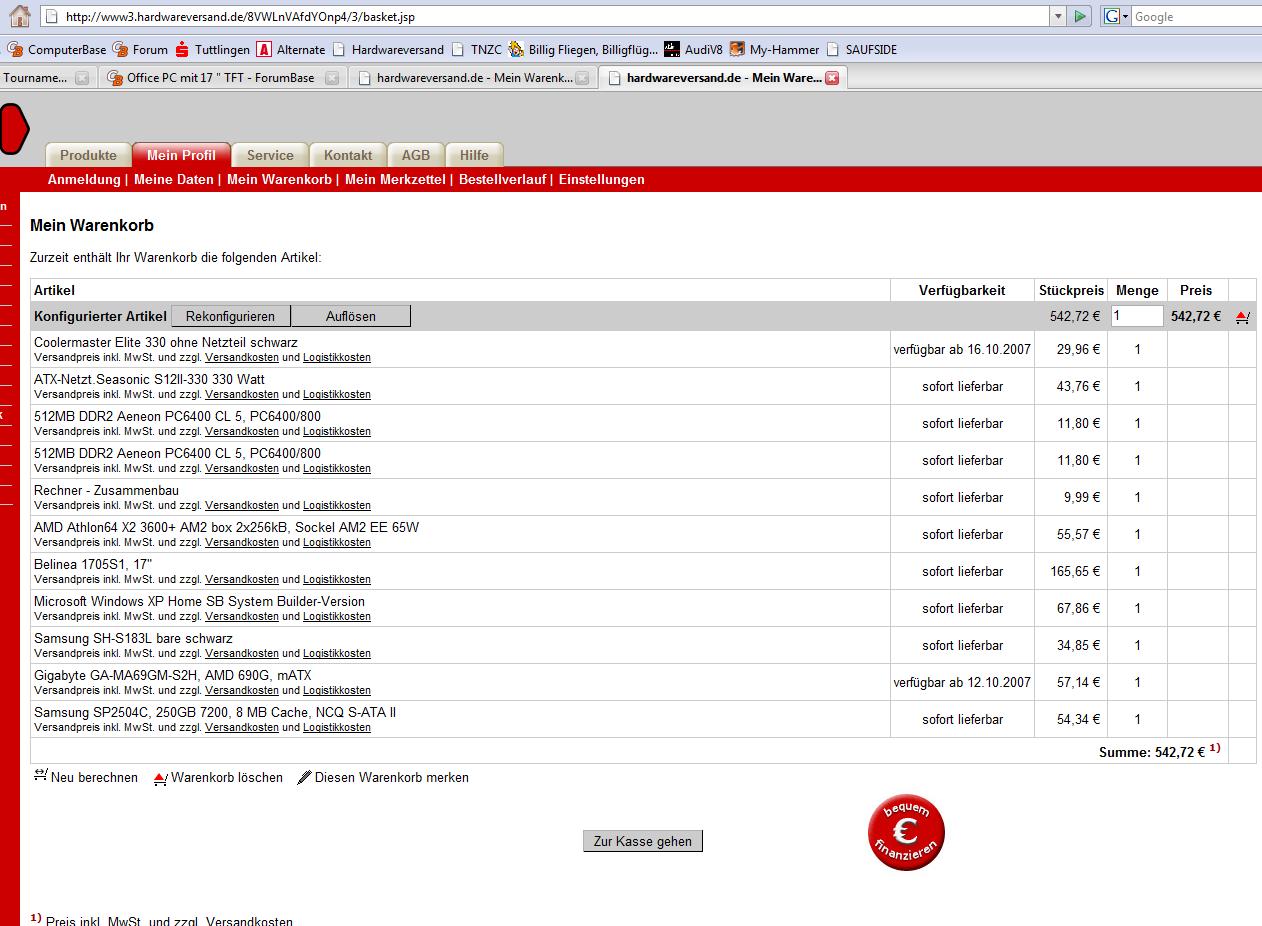This screenshot has width=1262, height=926.
Task: Close the Tourname... browser tab
Action: 82,78
